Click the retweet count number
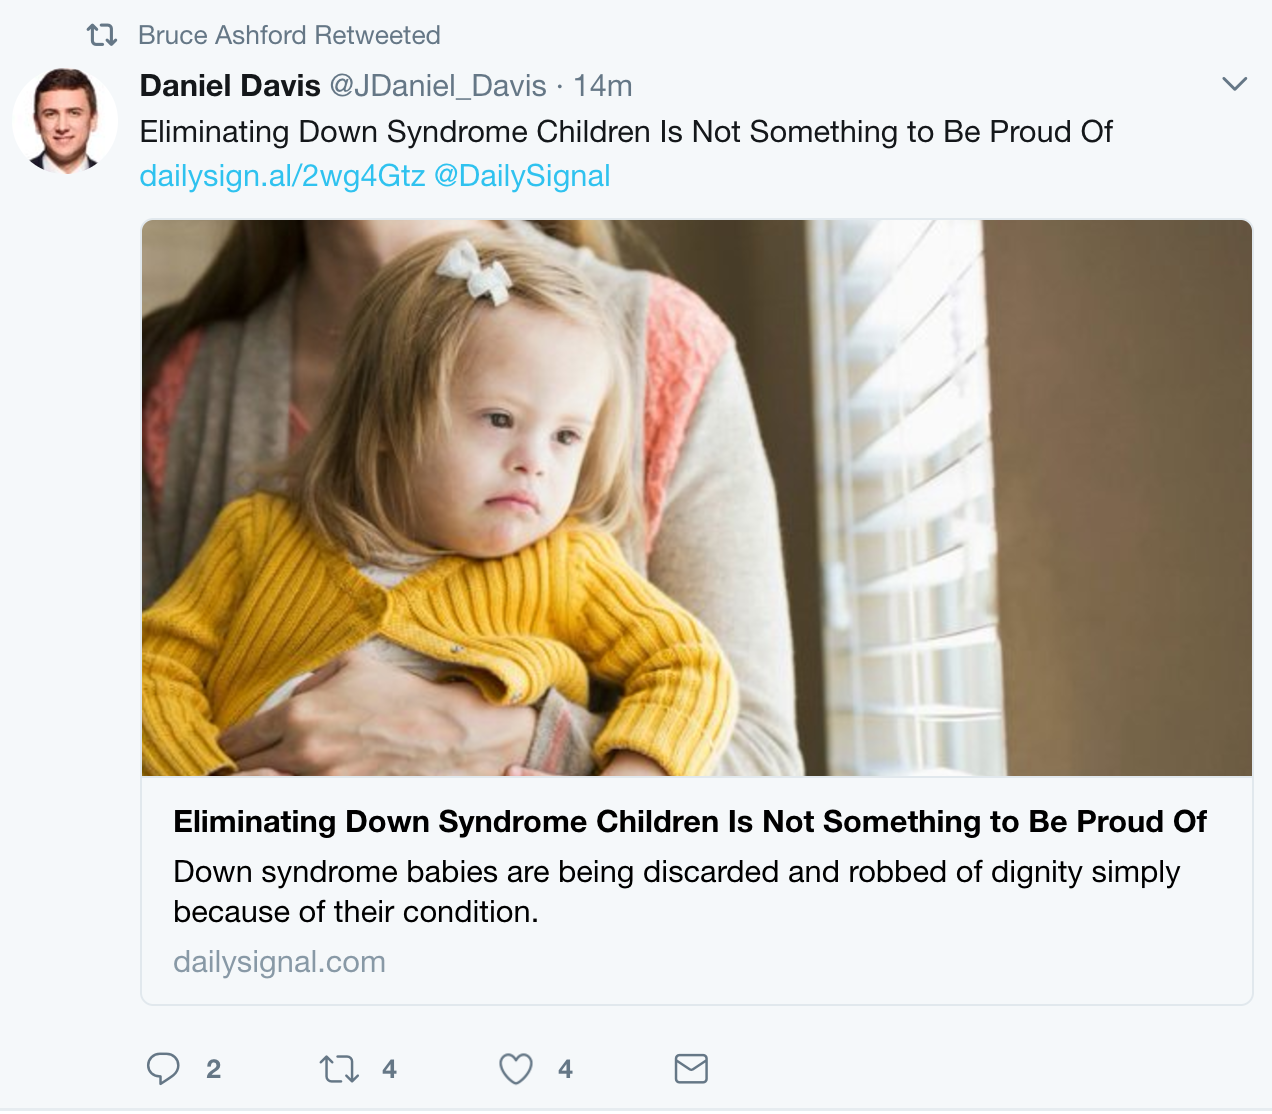 pyautogui.click(x=389, y=1070)
